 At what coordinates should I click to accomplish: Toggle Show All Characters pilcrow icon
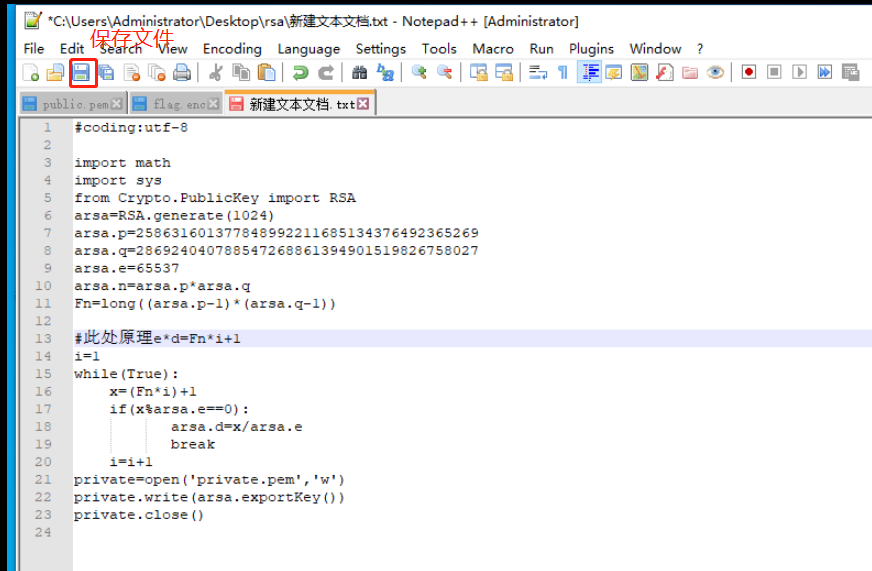[x=563, y=72]
